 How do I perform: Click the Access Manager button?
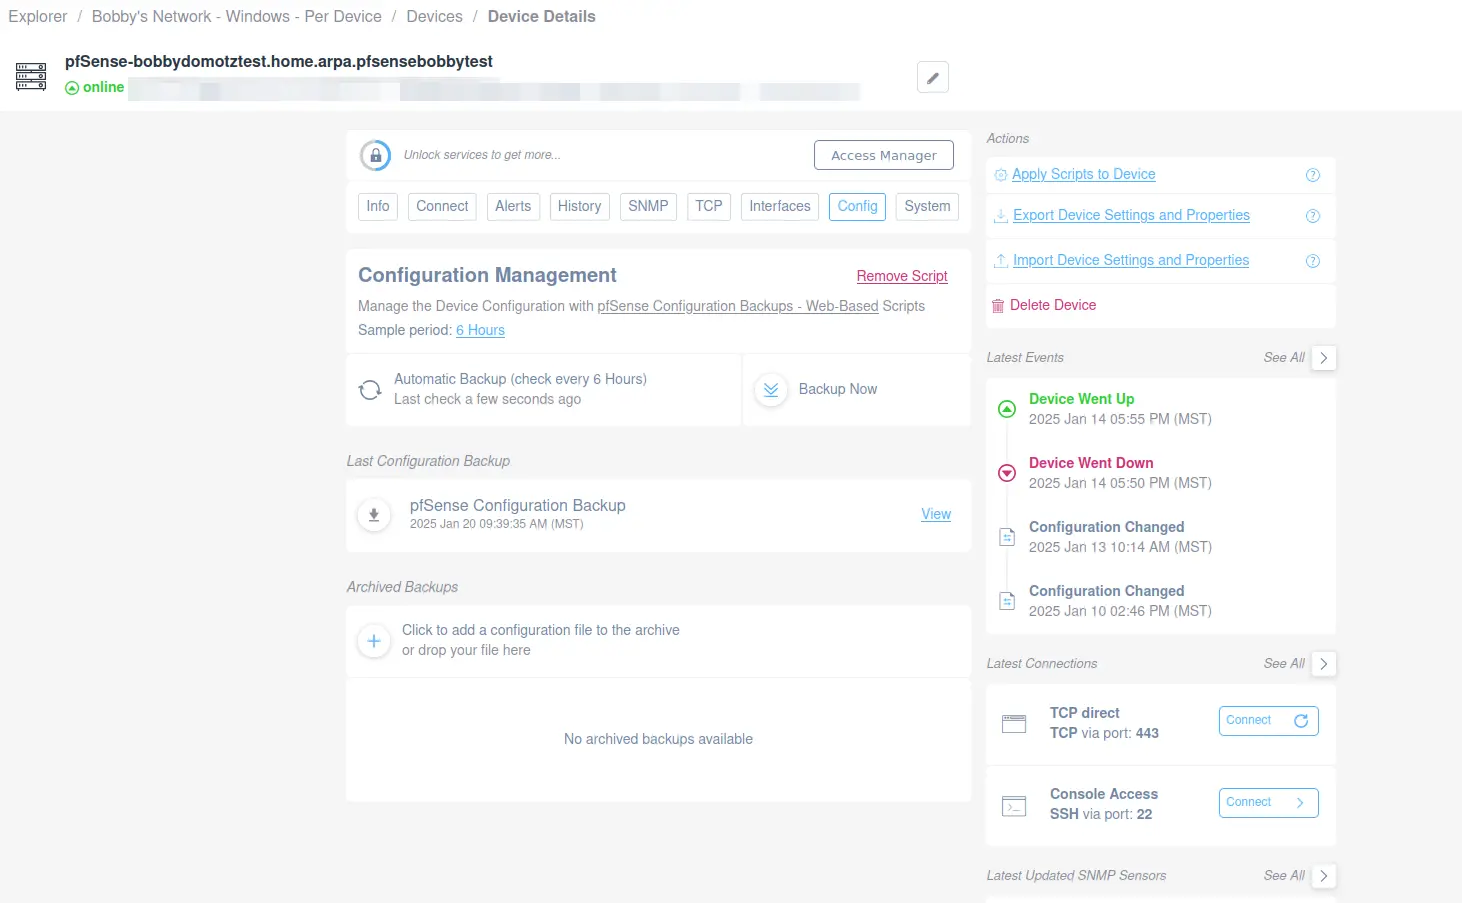(884, 155)
